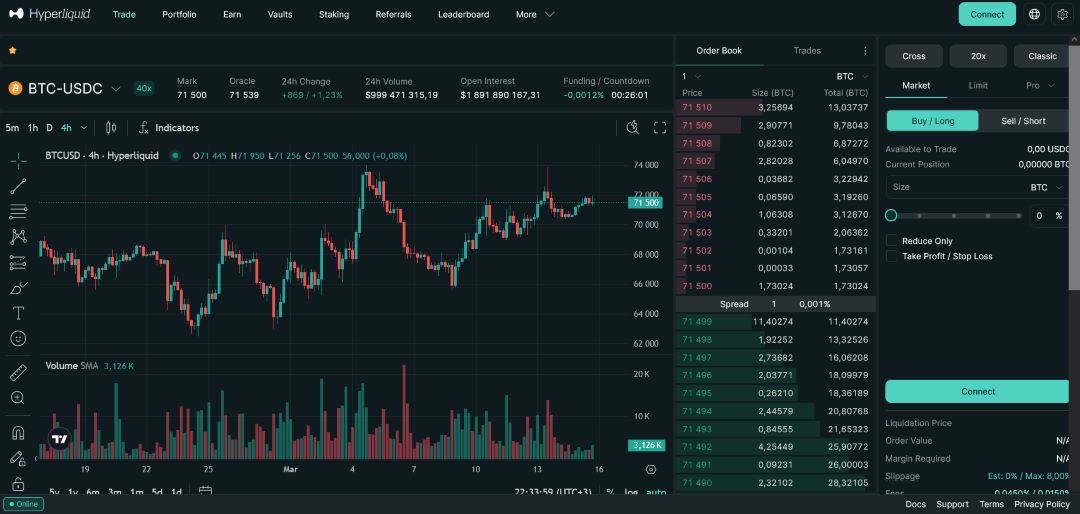This screenshot has width=1080, height=514.
Task: Enter fullscreen chart mode
Action: click(x=660, y=128)
